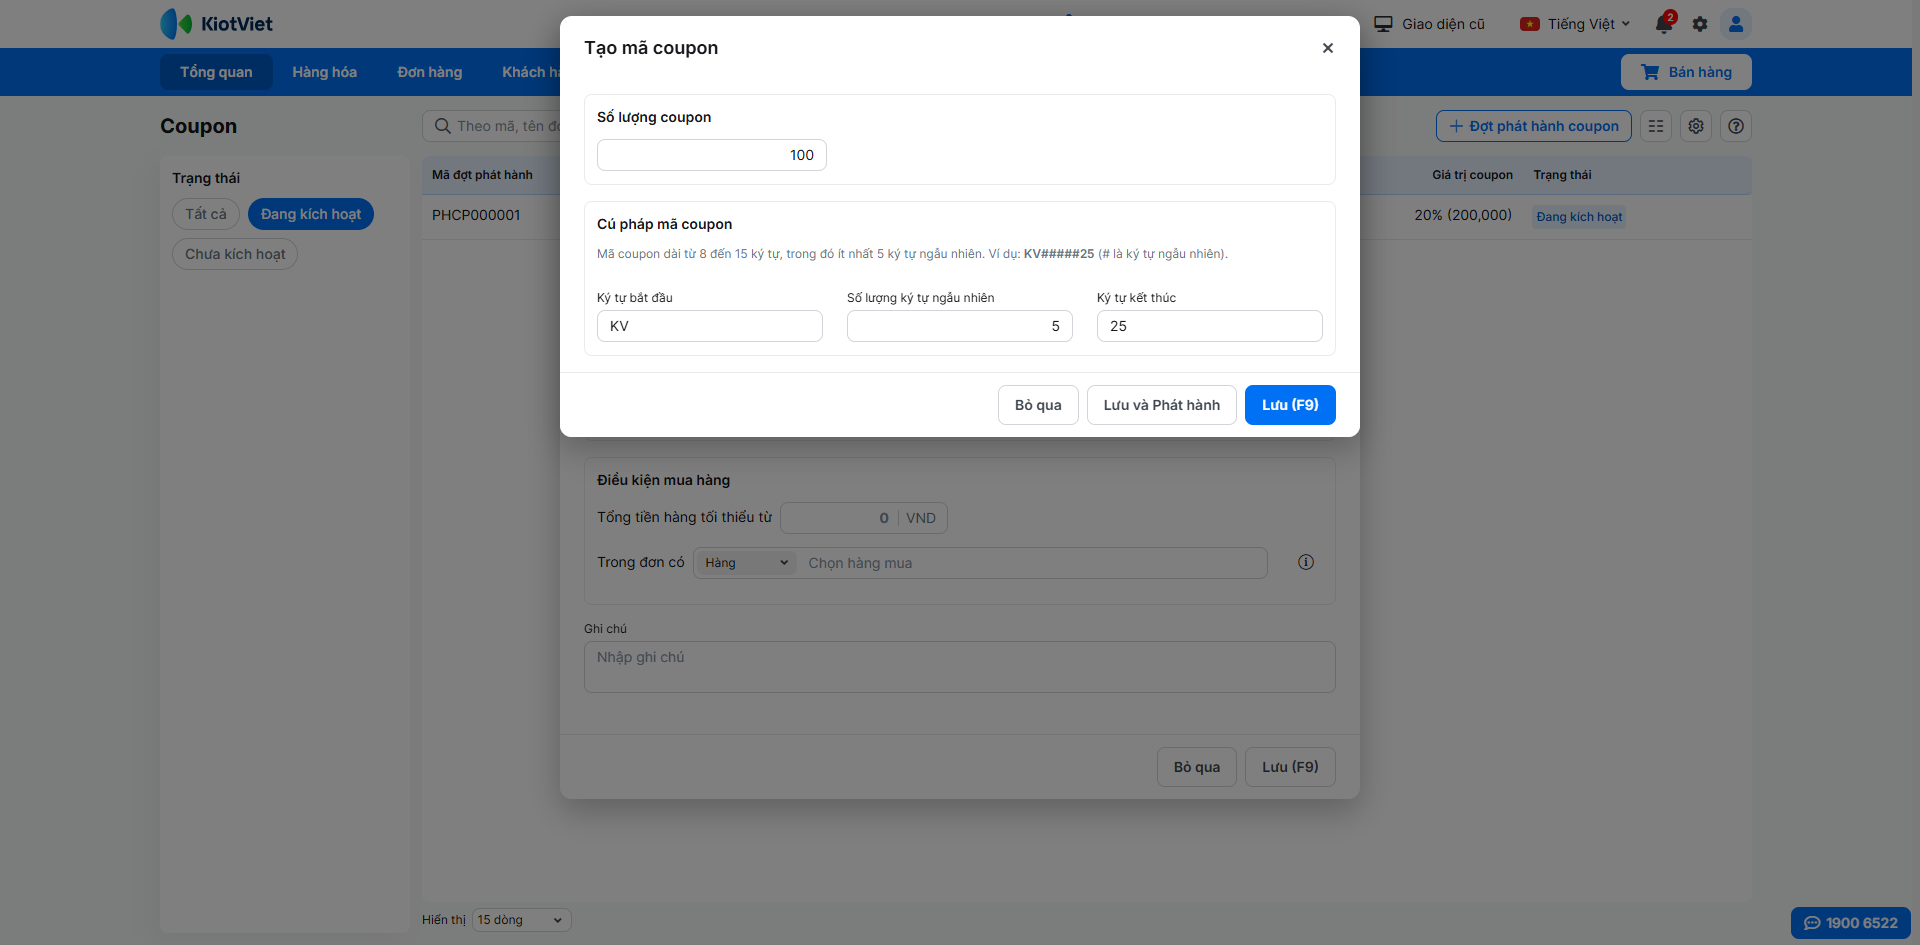Click Lưu và Phát hành button
1920x945 pixels.
(1162, 405)
